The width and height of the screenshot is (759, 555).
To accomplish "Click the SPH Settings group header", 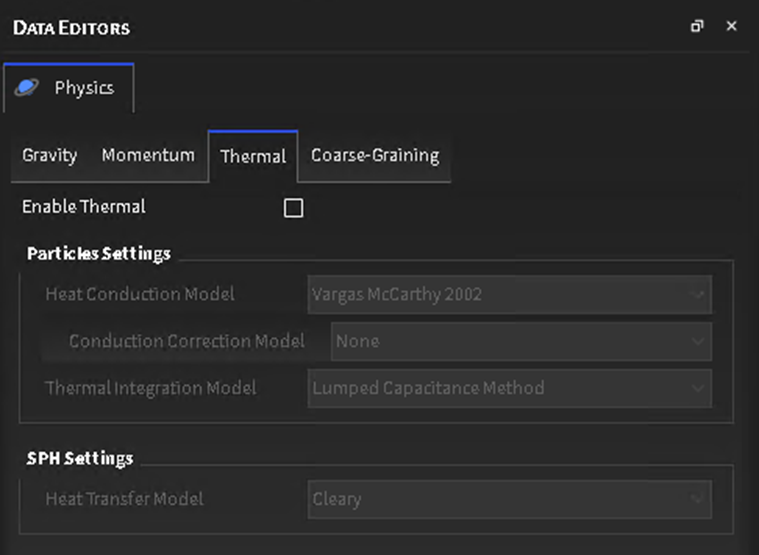I will tap(80, 458).
